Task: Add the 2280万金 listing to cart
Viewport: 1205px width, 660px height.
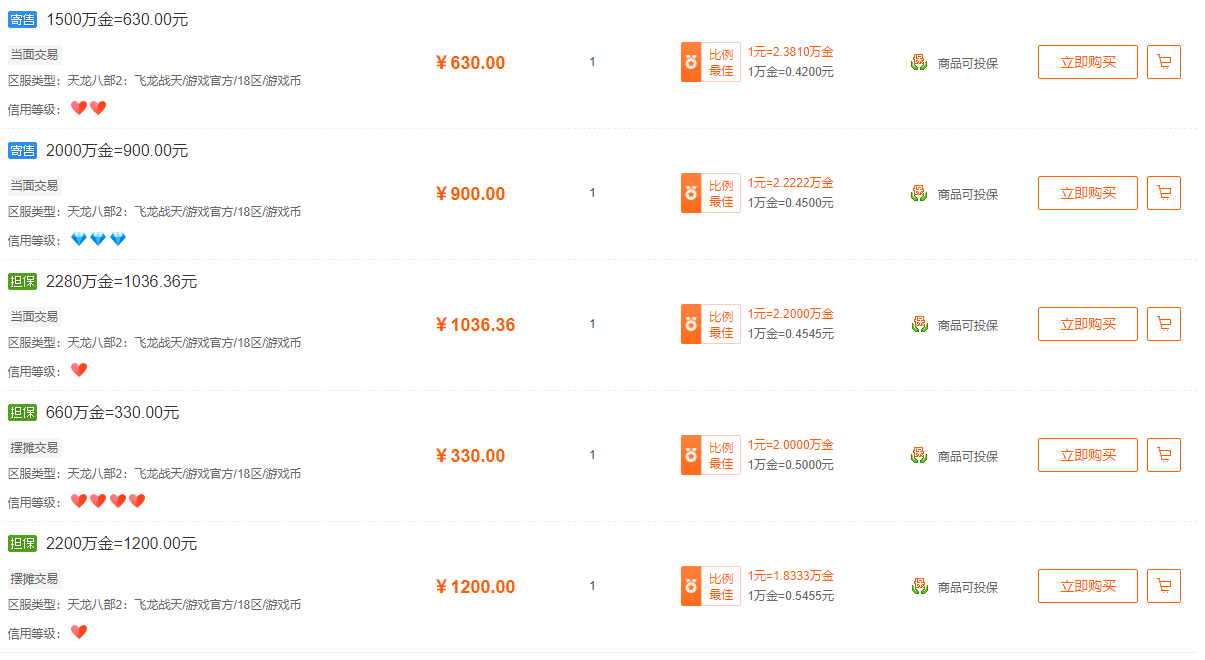Action: (1164, 324)
